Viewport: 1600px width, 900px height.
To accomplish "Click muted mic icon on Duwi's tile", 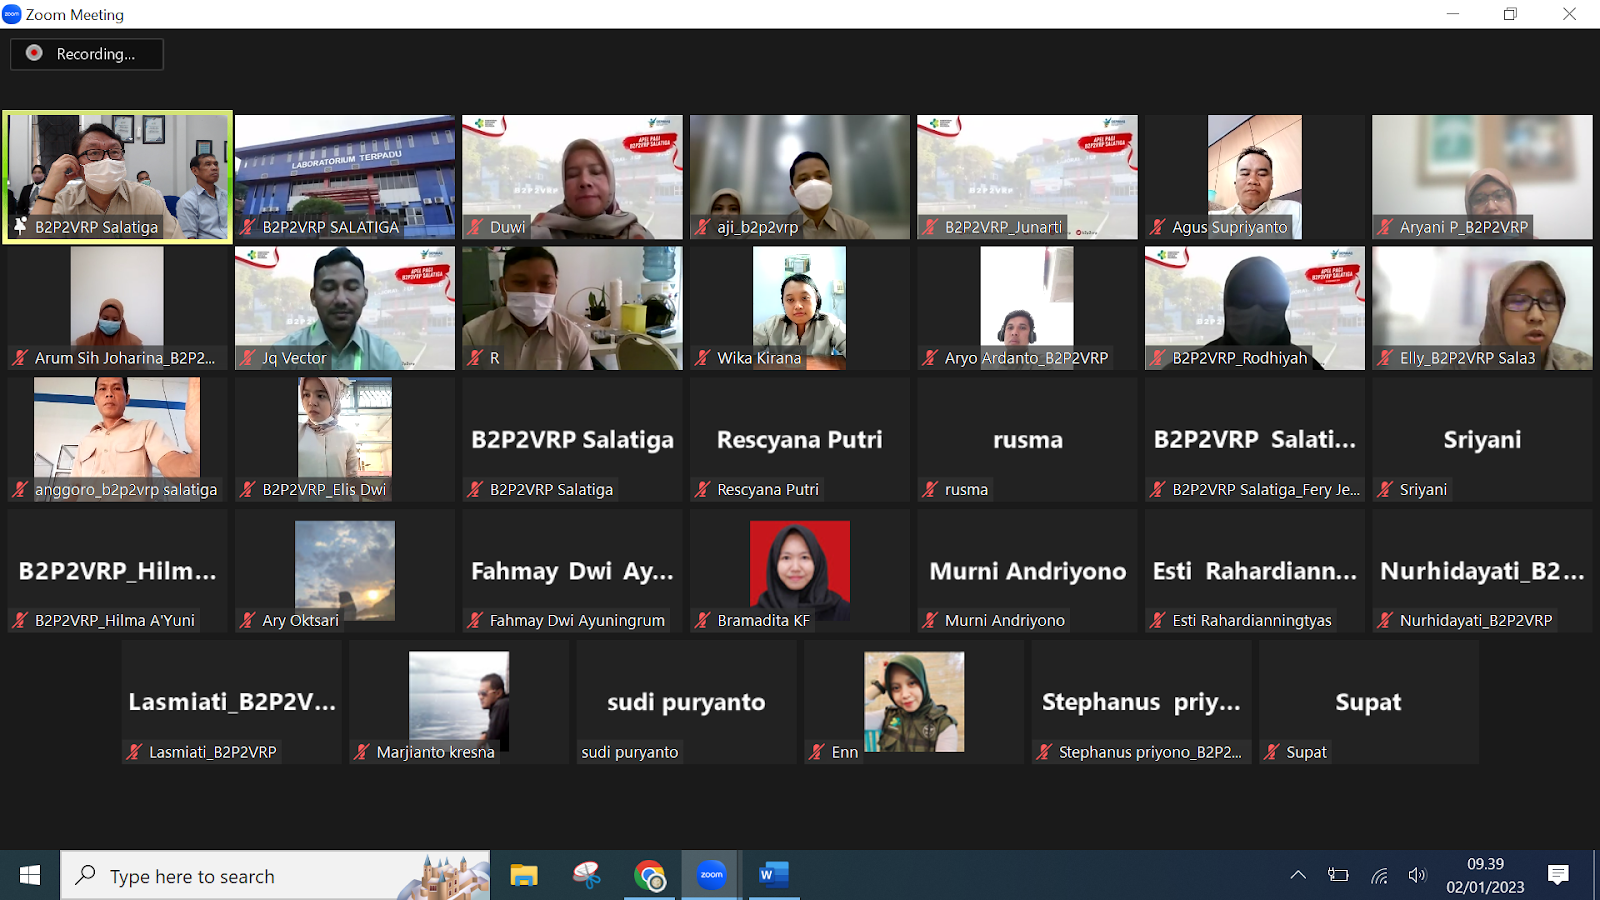I will (x=476, y=227).
